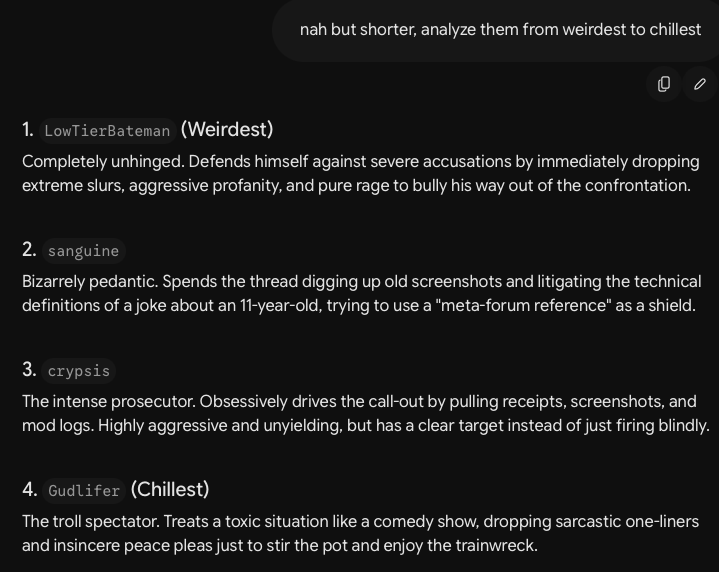Viewport: 719px width, 572px height.
Task: Click the crypsis username code chip
Action: [x=78, y=371]
